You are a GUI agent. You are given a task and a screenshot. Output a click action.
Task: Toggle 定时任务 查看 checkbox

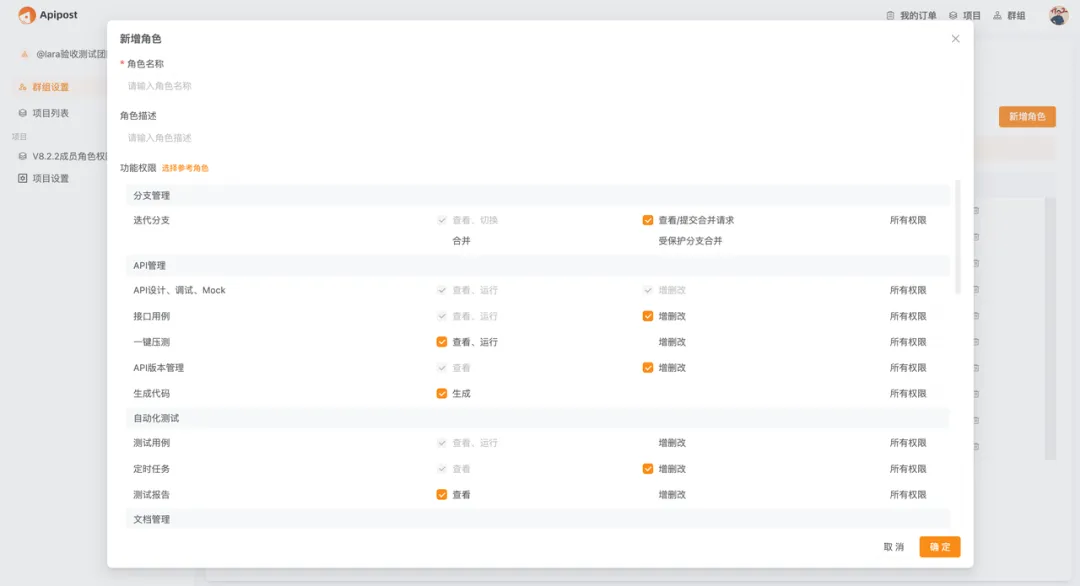point(442,470)
